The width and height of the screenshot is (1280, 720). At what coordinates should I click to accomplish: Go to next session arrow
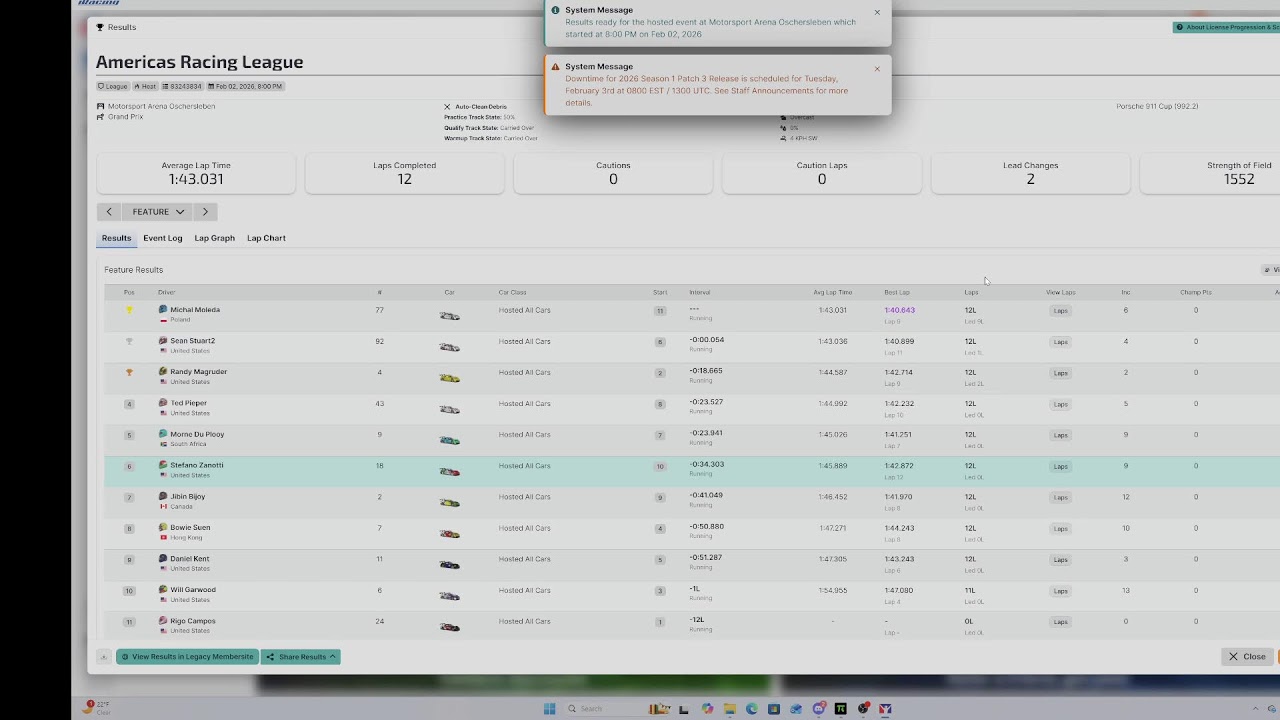205,212
